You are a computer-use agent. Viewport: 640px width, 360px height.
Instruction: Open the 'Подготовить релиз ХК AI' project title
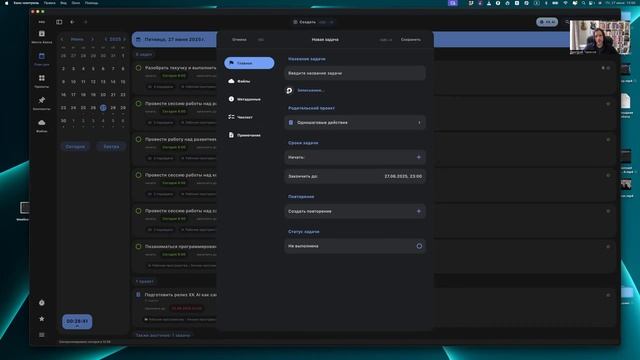180,294
